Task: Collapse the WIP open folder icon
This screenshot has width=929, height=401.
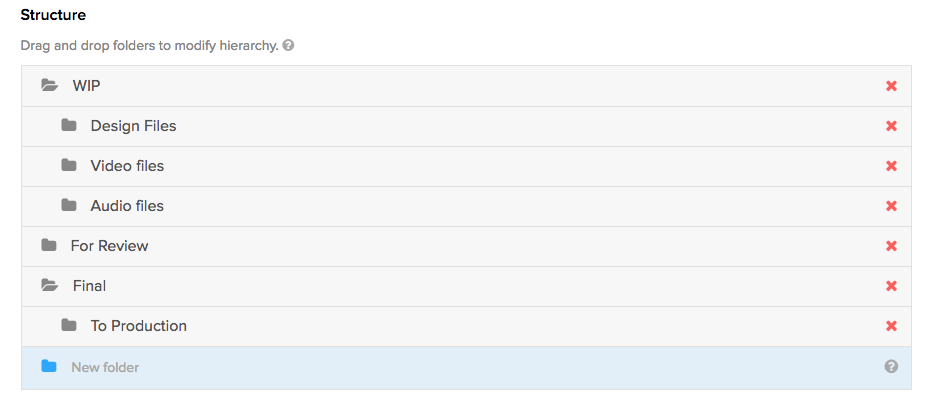Action: click(50, 86)
